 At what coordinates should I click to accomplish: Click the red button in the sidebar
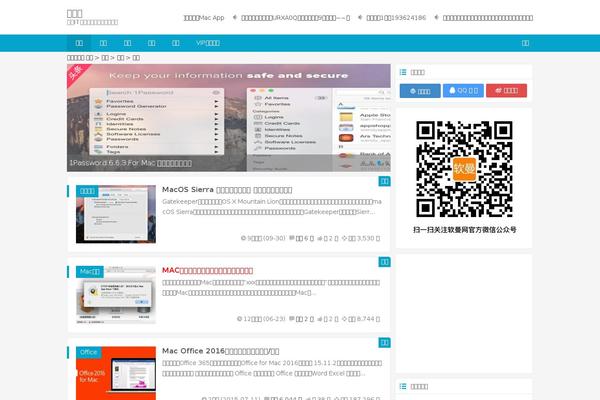click(x=507, y=90)
